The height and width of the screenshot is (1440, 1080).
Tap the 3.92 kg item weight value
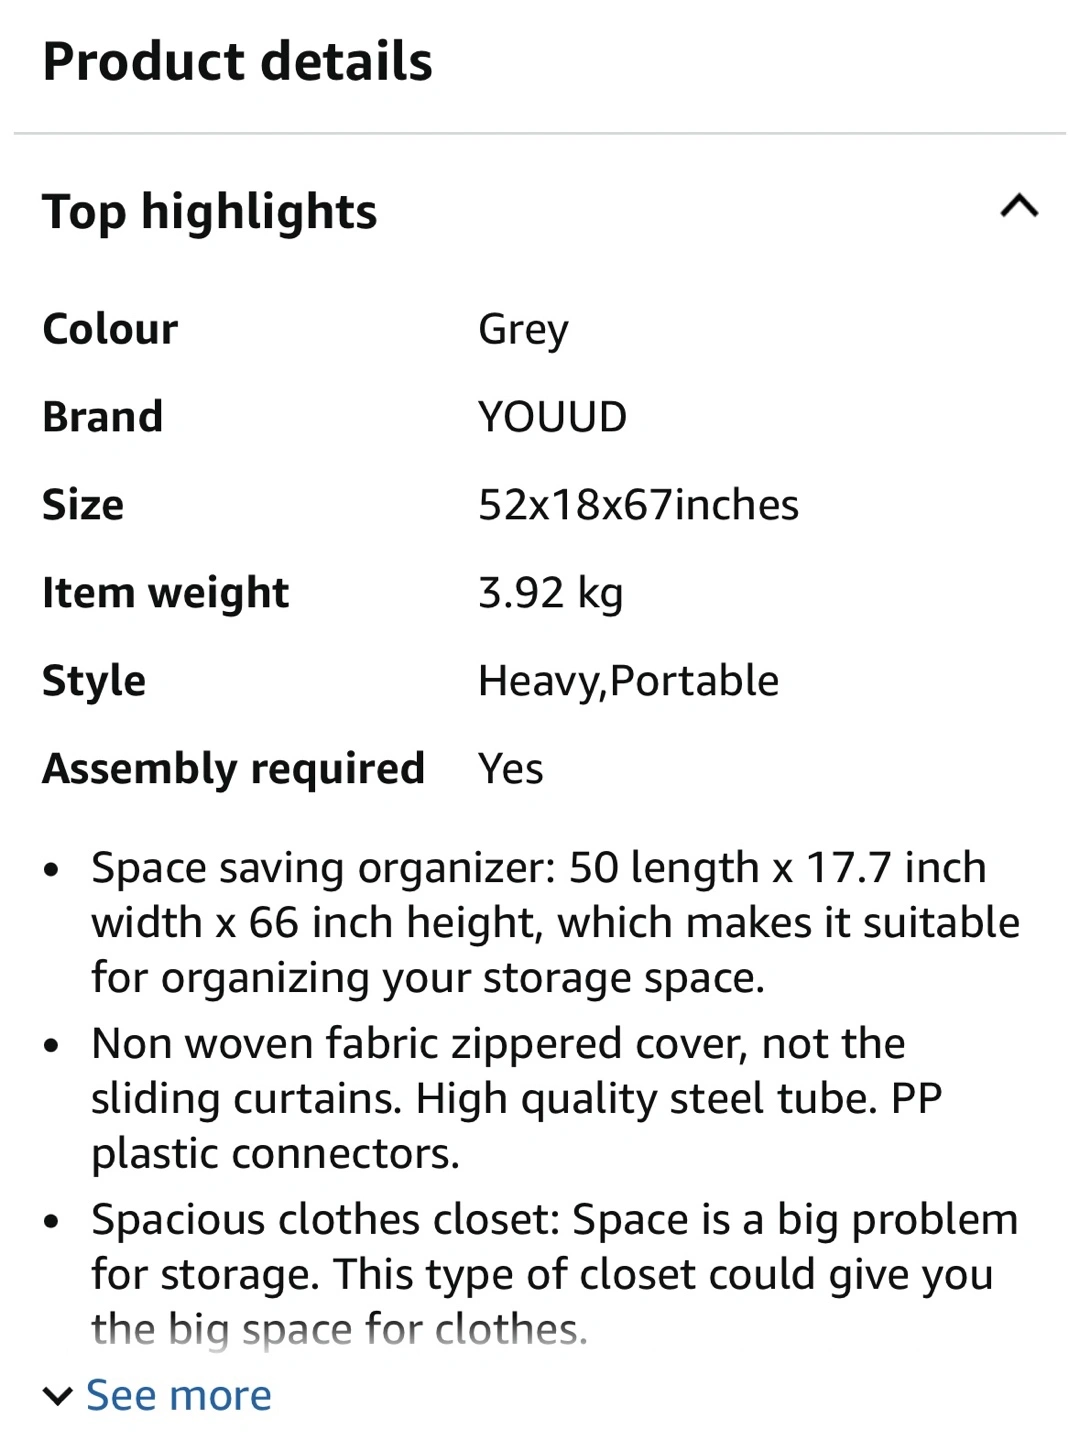(x=550, y=593)
